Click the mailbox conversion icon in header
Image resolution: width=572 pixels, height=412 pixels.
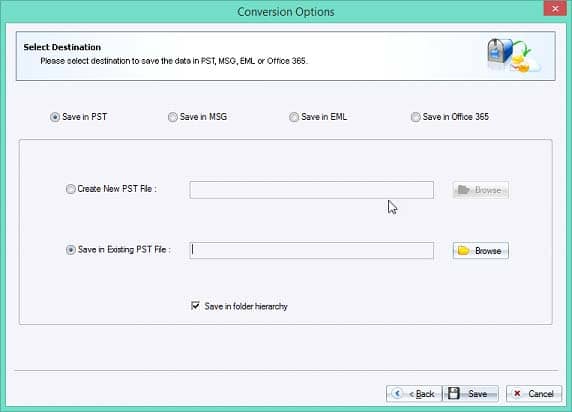514,55
